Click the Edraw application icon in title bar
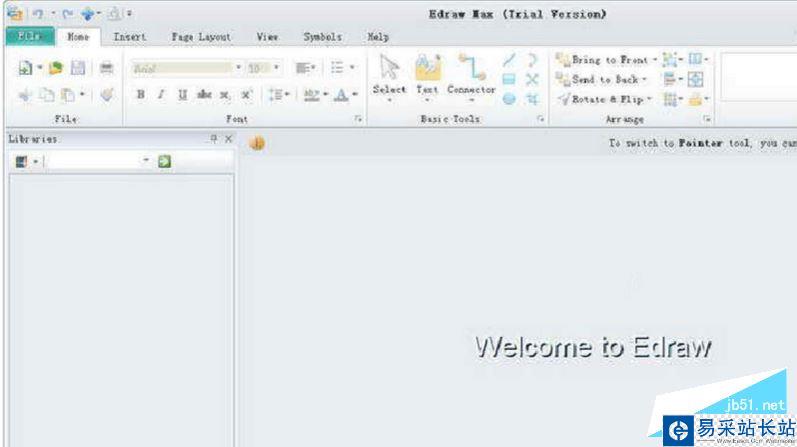 click(x=15, y=14)
